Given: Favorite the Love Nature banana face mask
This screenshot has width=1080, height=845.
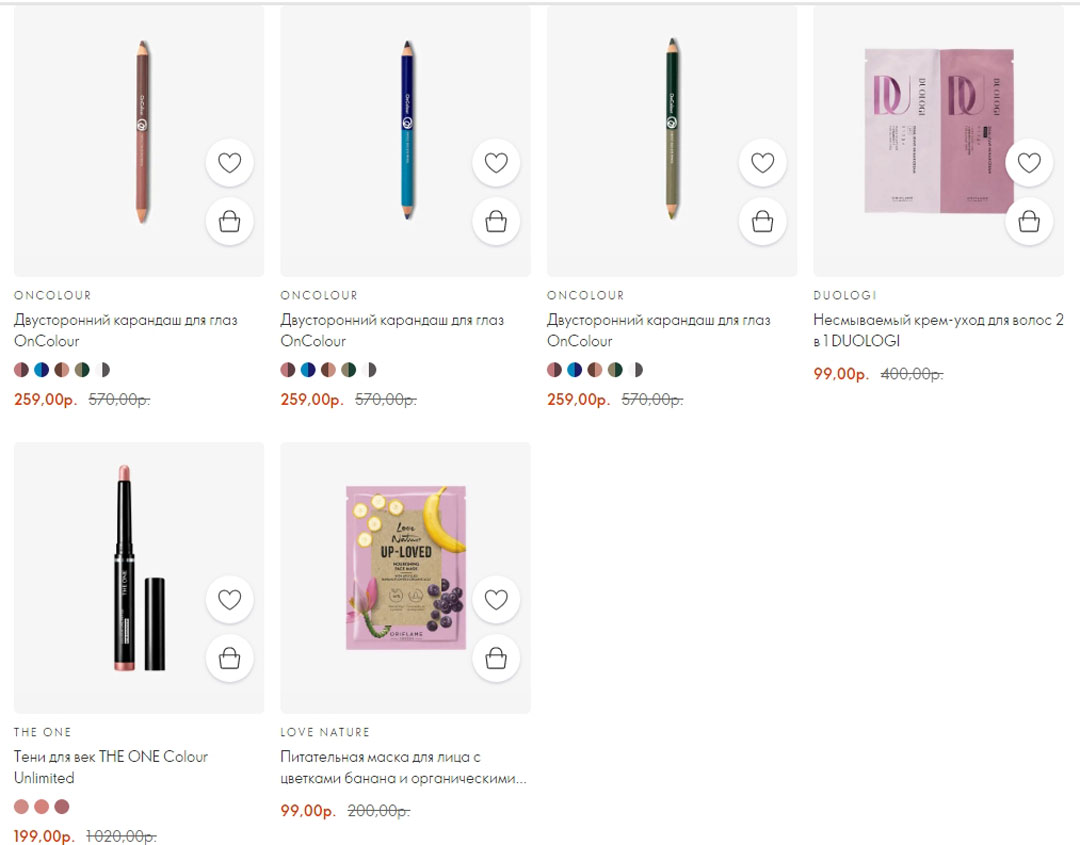Looking at the screenshot, I should (x=496, y=600).
